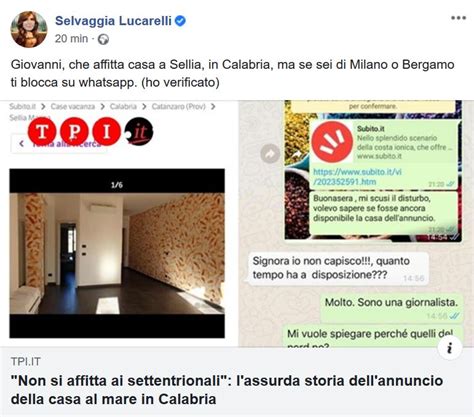Click the back chevron to search
Screen dimensions: 474x417
tap(22, 144)
